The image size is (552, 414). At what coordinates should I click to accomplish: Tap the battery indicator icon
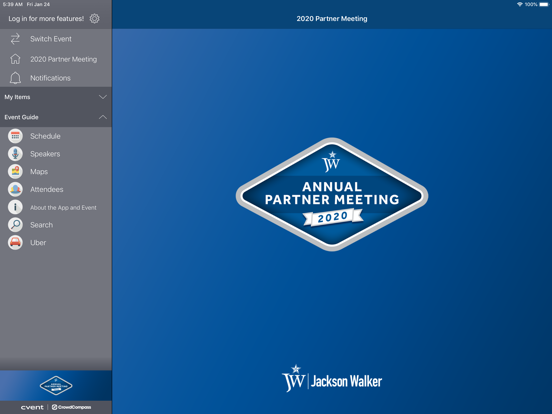544,4
